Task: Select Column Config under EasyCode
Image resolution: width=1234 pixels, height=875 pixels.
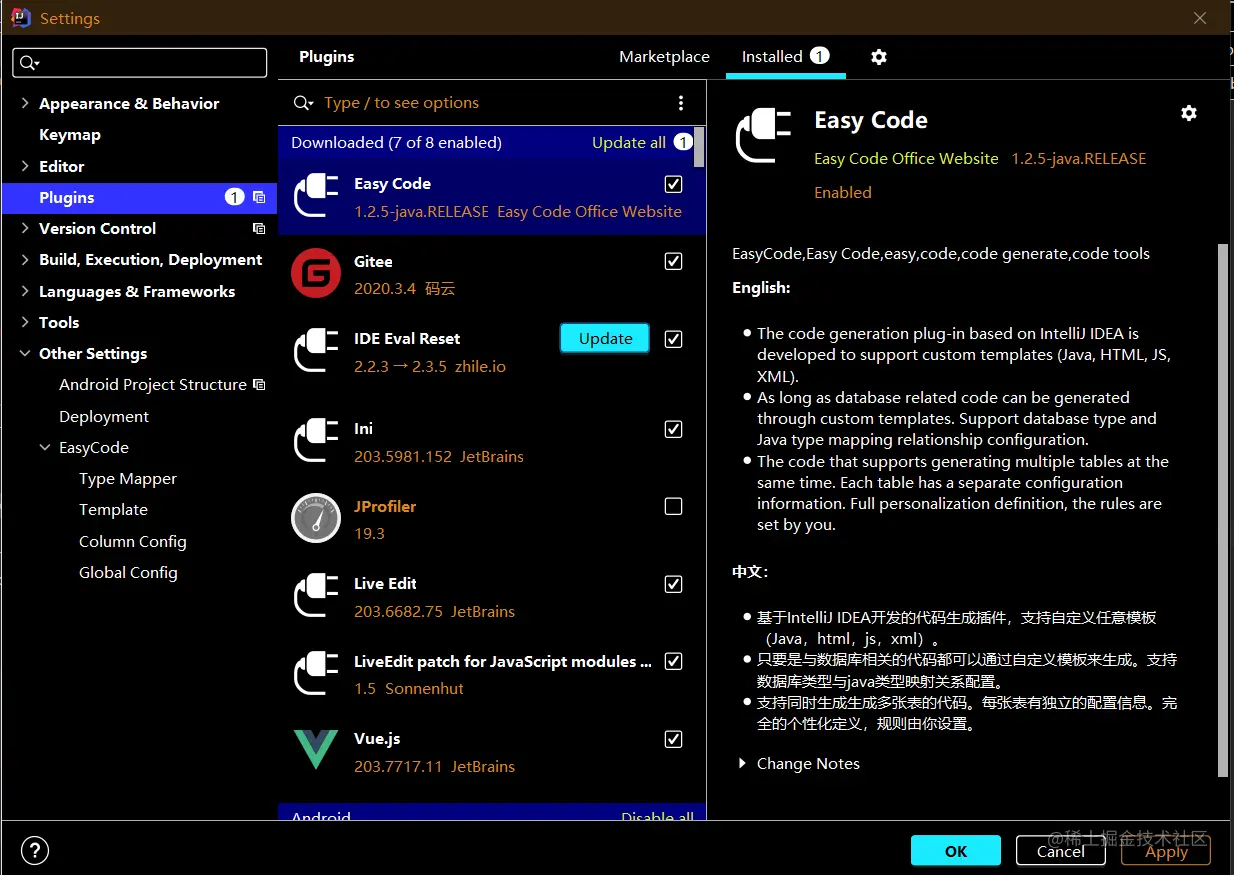Action: pyautogui.click(x=133, y=542)
